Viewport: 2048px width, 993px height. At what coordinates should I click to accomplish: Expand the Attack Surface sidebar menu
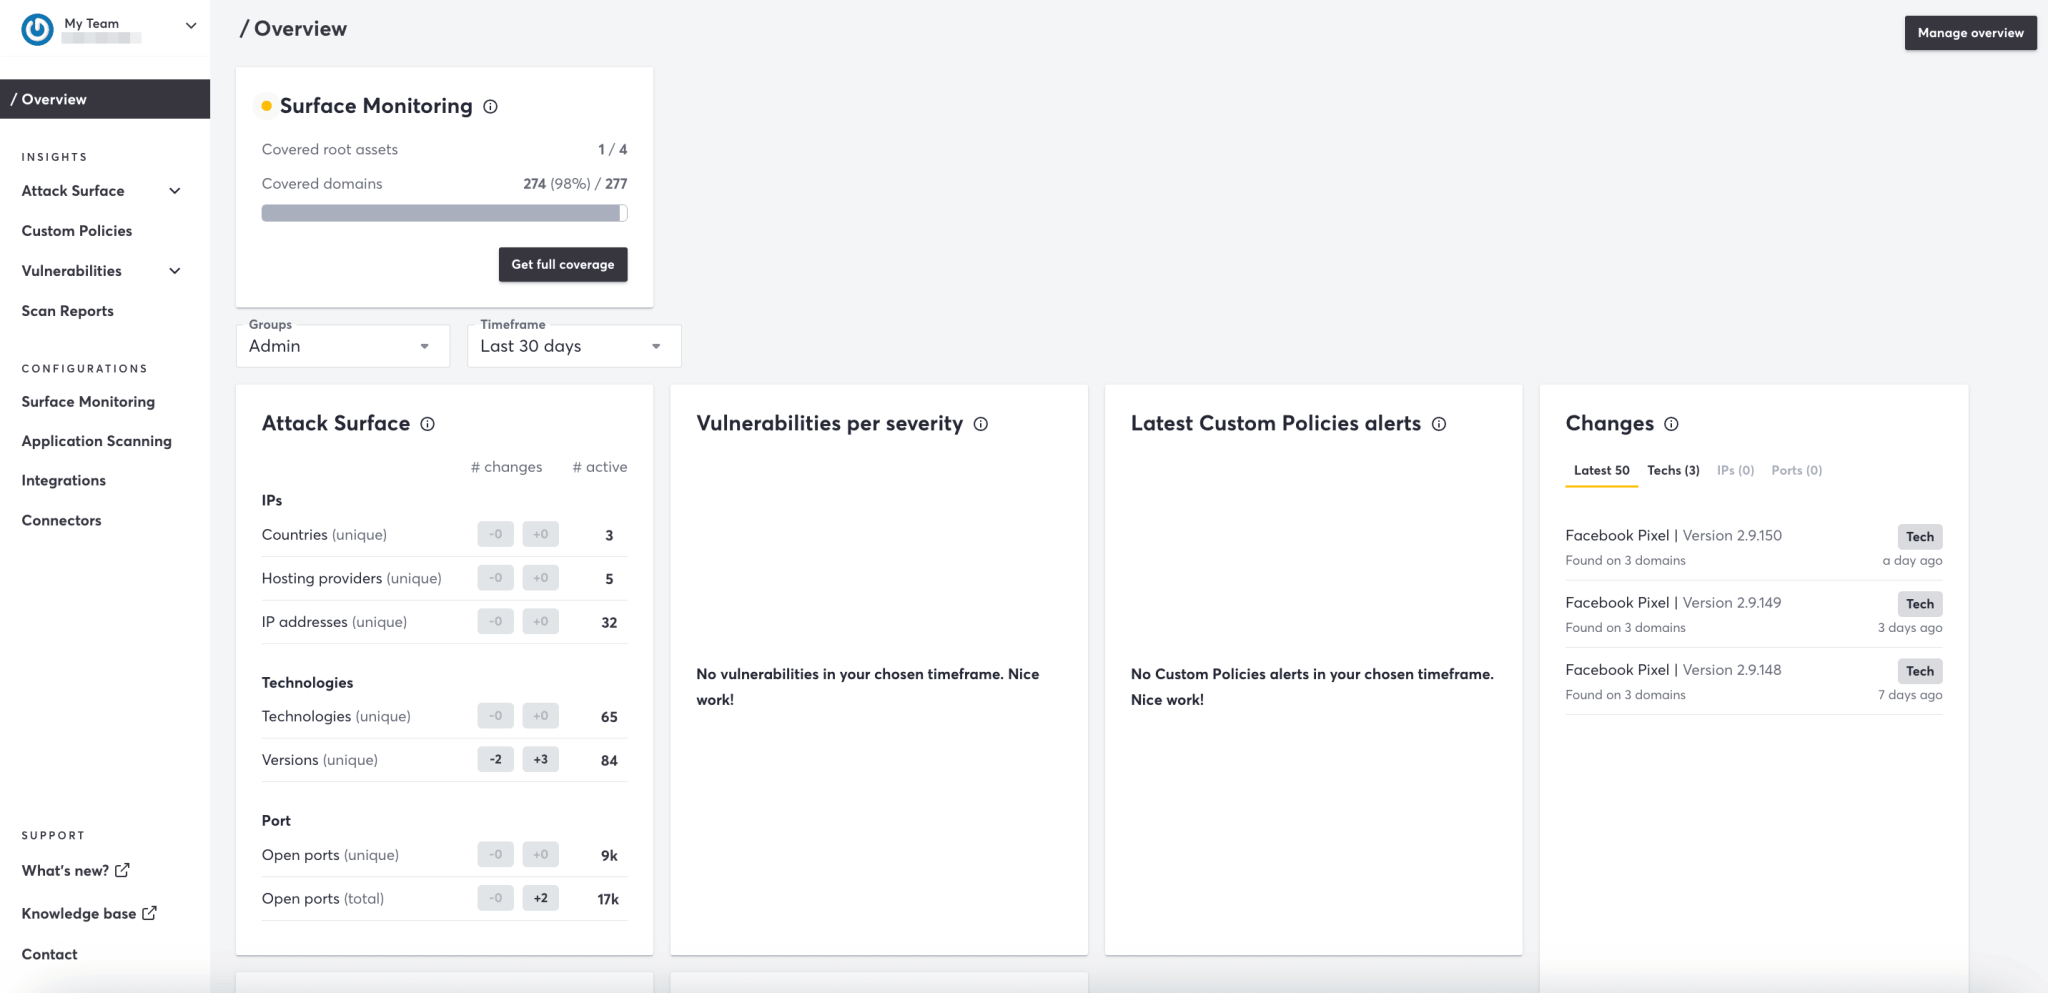click(x=175, y=191)
